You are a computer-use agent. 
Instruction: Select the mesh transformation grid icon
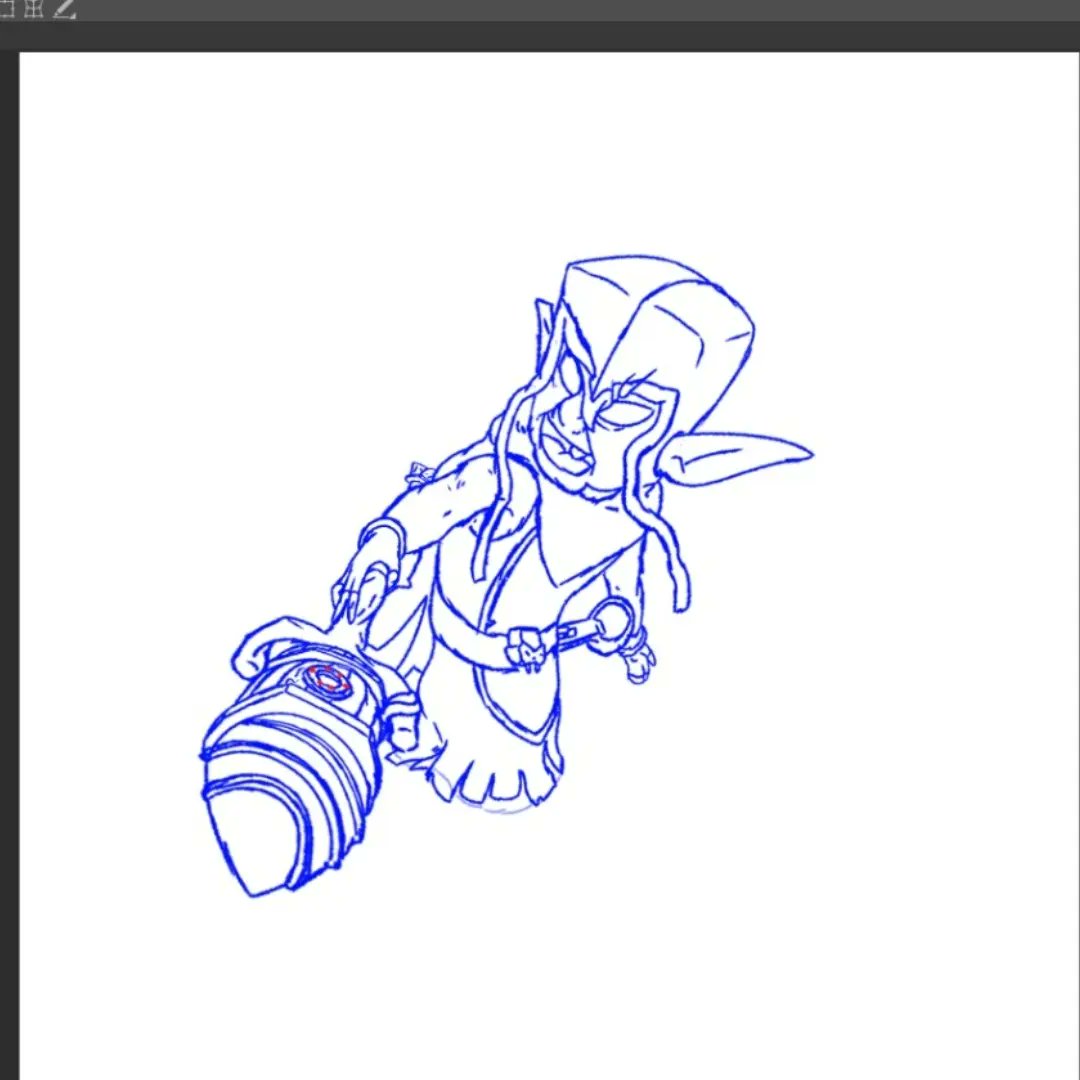[33, 8]
